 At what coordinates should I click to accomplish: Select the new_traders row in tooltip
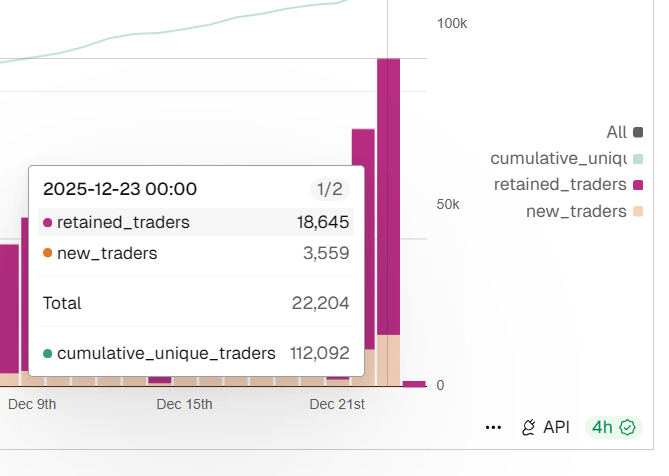[x=196, y=253]
